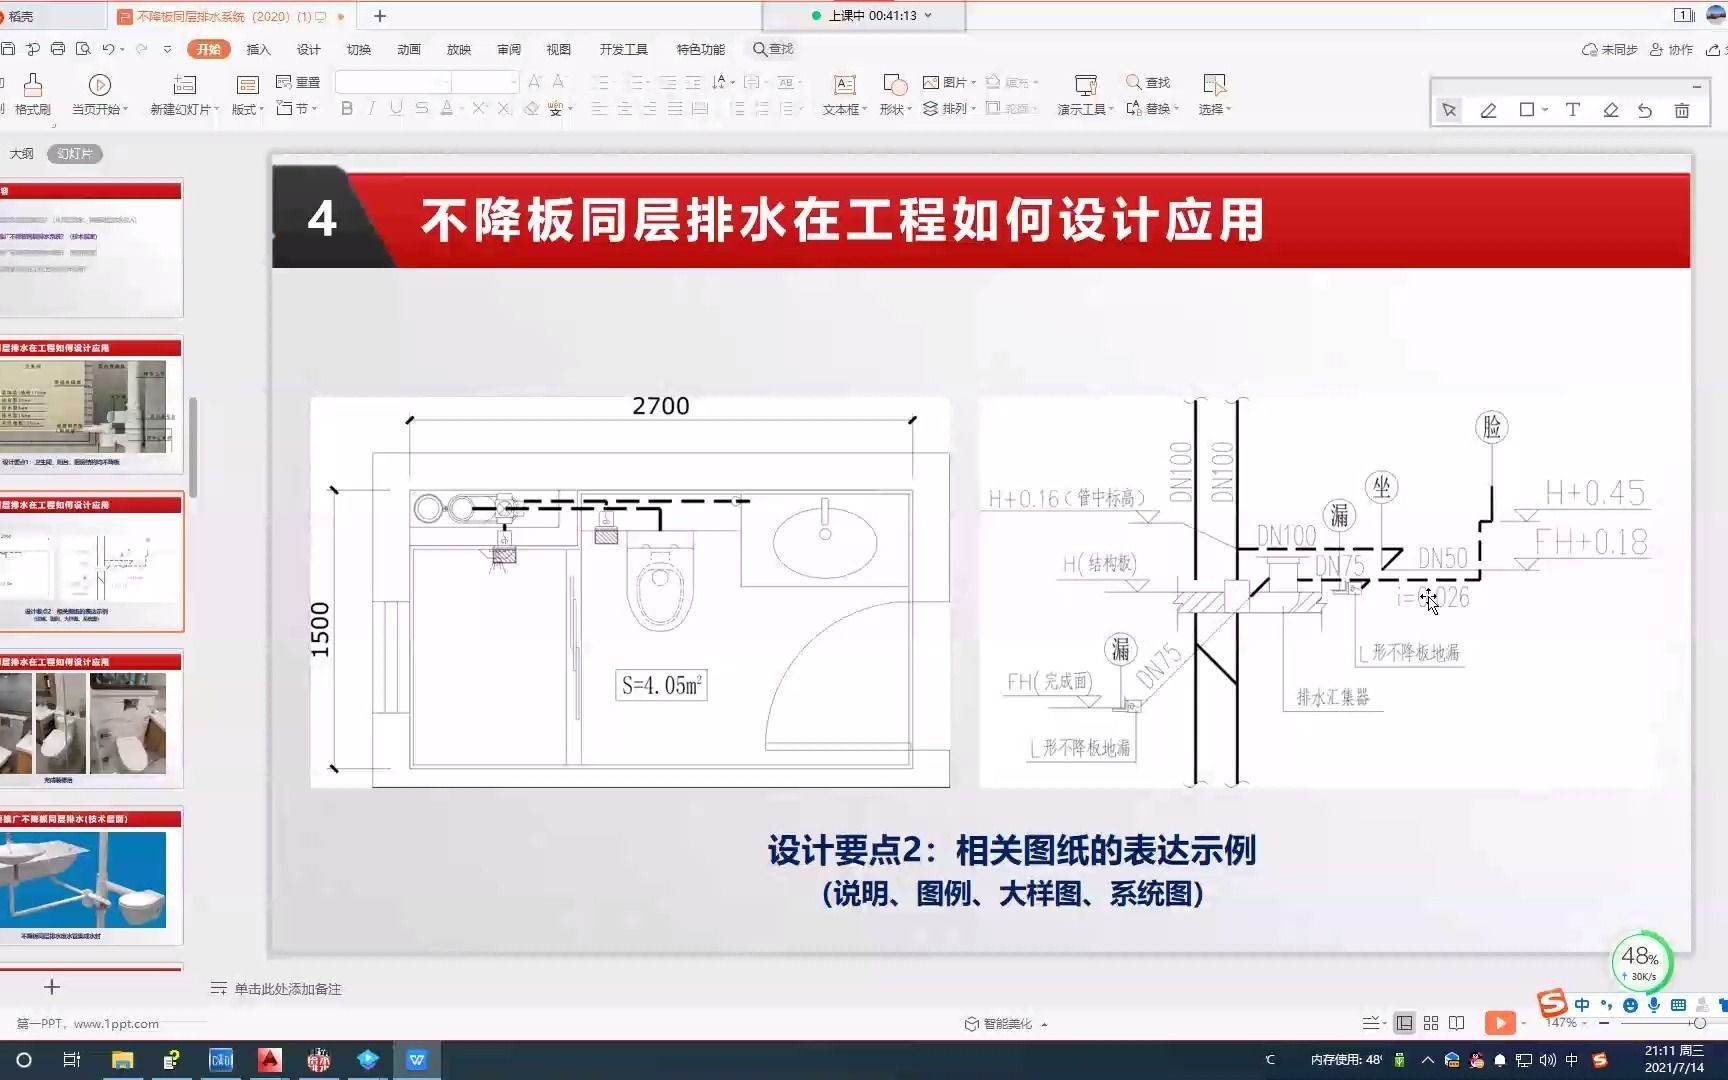
Task: Select the blue technical diagram slide thumbnail
Action: pos(91,877)
